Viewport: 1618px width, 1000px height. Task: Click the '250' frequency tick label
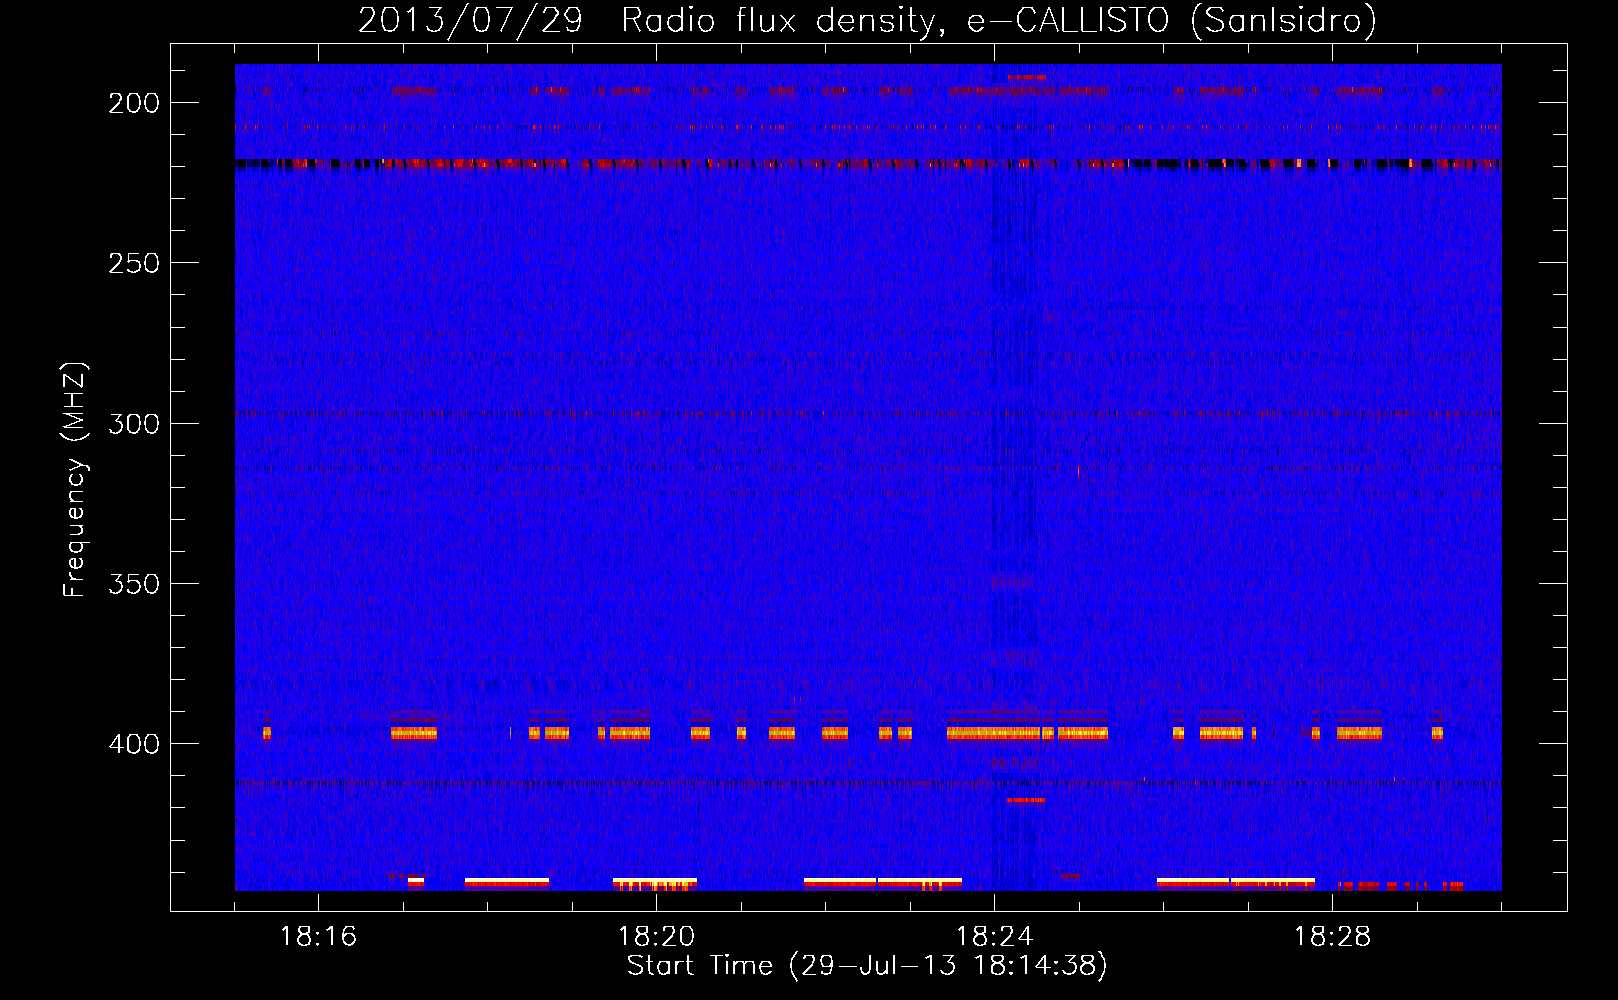[x=134, y=263]
